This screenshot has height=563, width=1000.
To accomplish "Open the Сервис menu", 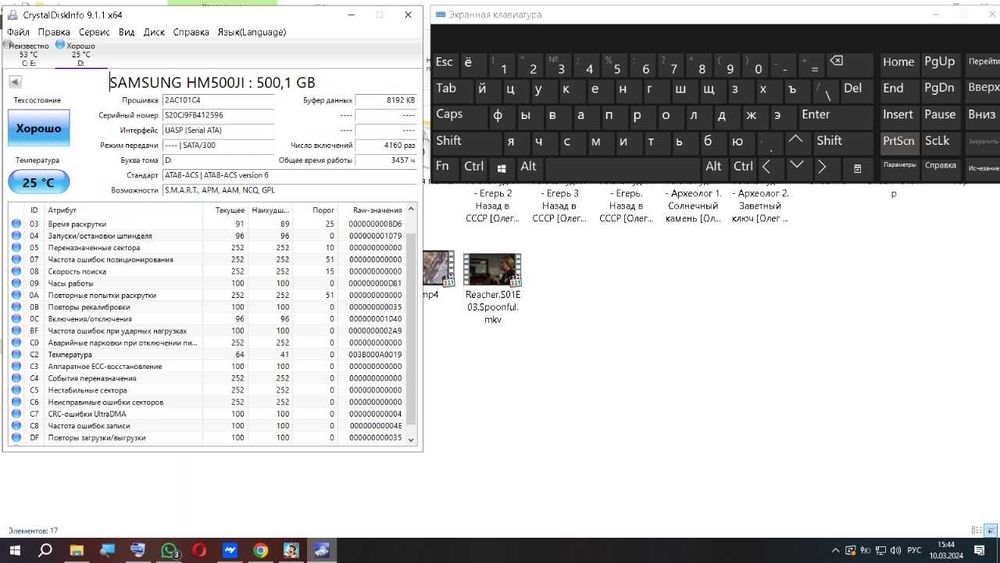I will pos(94,32).
